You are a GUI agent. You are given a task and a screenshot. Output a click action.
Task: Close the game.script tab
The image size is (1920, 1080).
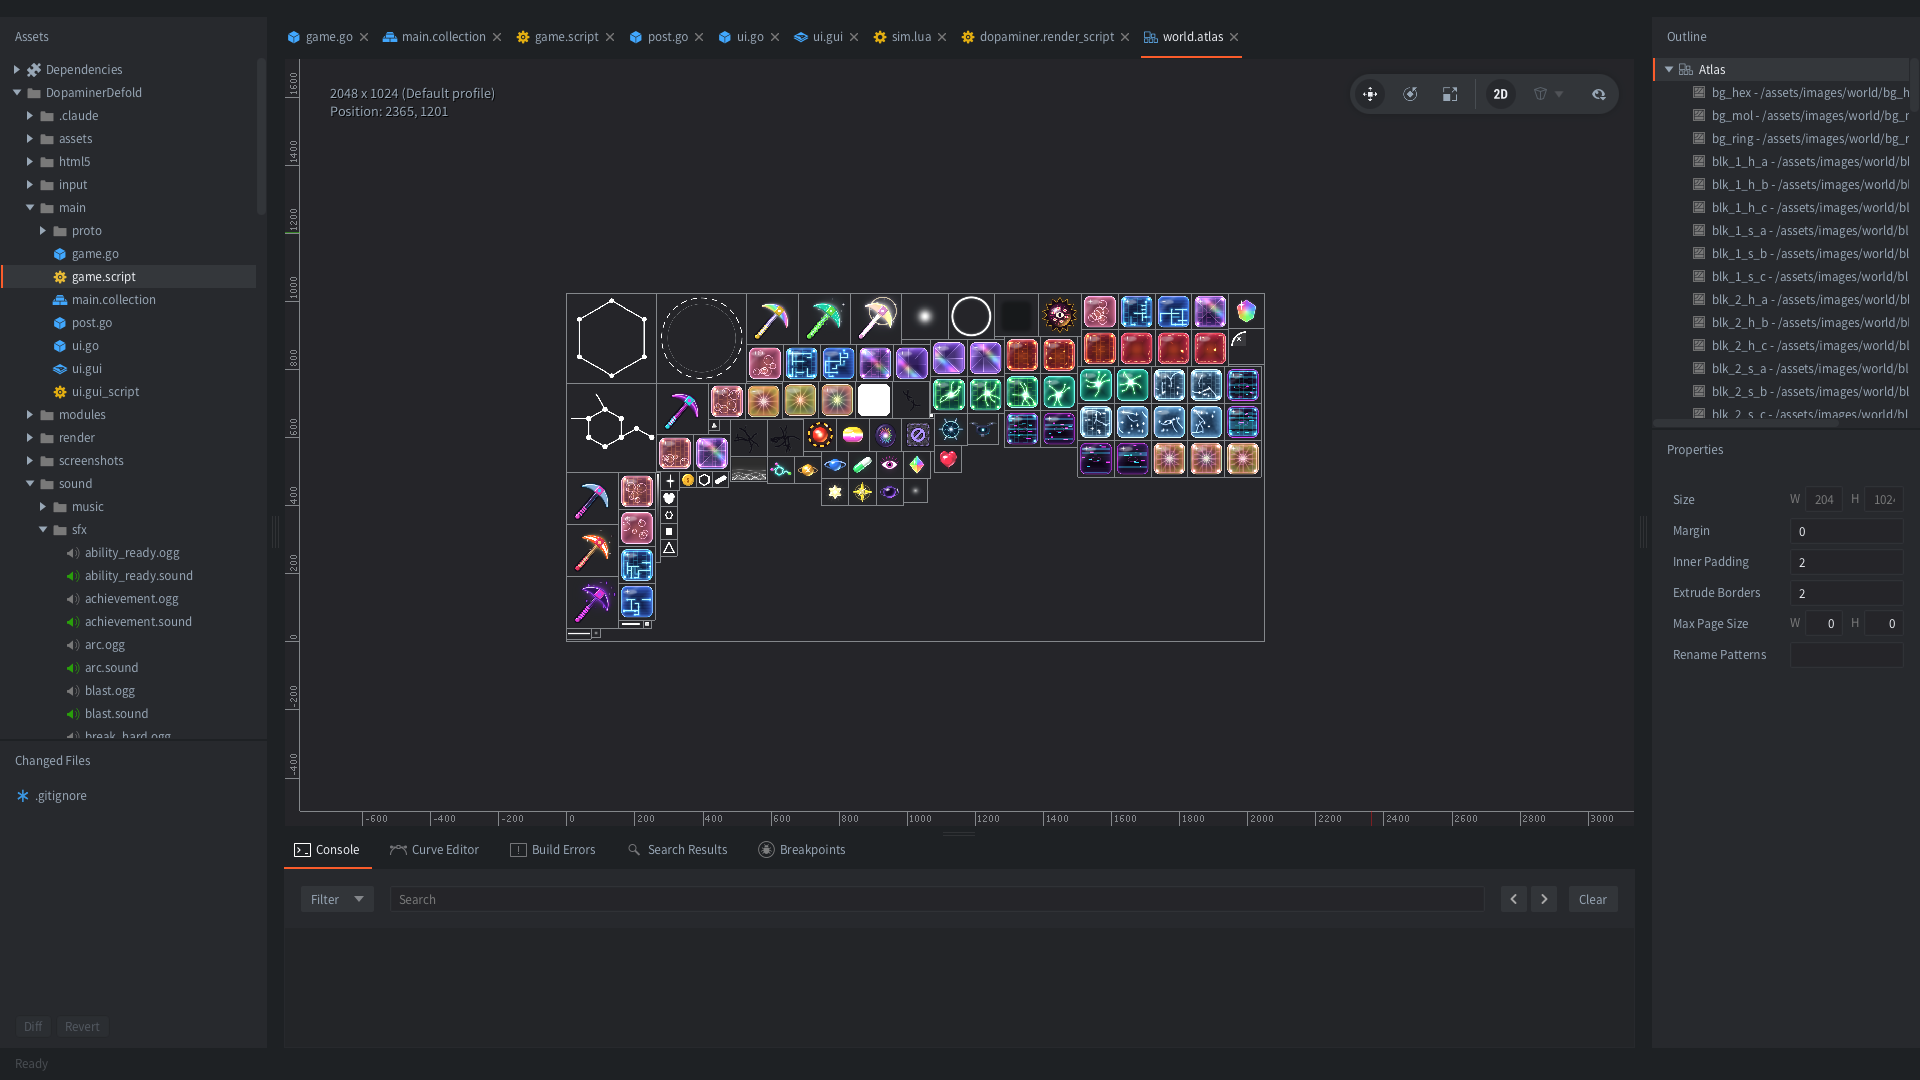[610, 37]
